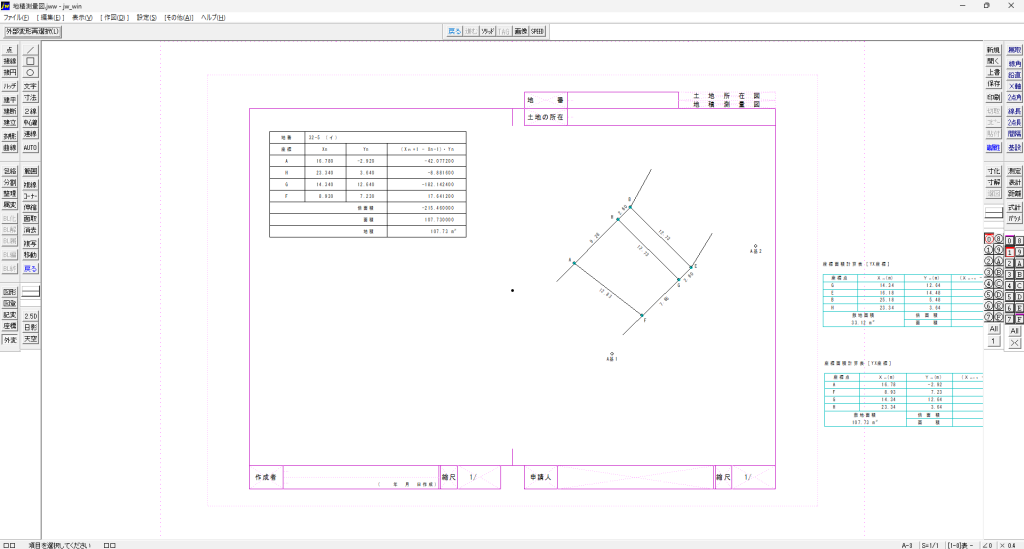The height and width of the screenshot is (549, 1024).
Task: Open the S=1/1 scale setting
Action: [932, 545]
